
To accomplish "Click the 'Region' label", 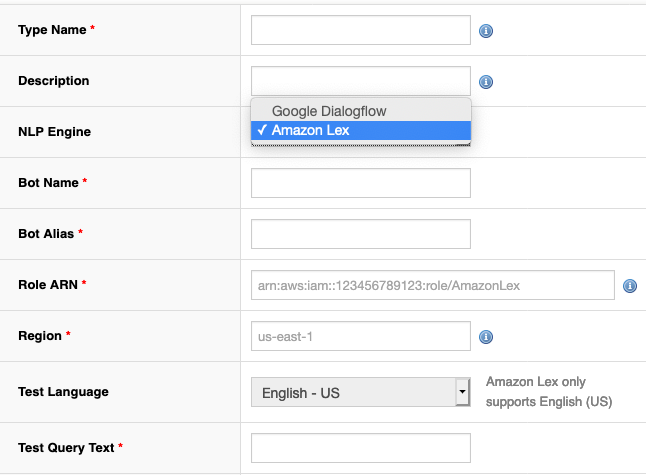I will 40,336.
